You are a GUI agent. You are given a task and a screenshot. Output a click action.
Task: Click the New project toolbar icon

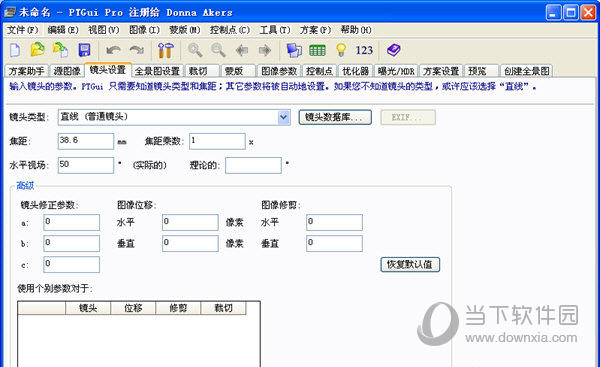click(x=15, y=50)
